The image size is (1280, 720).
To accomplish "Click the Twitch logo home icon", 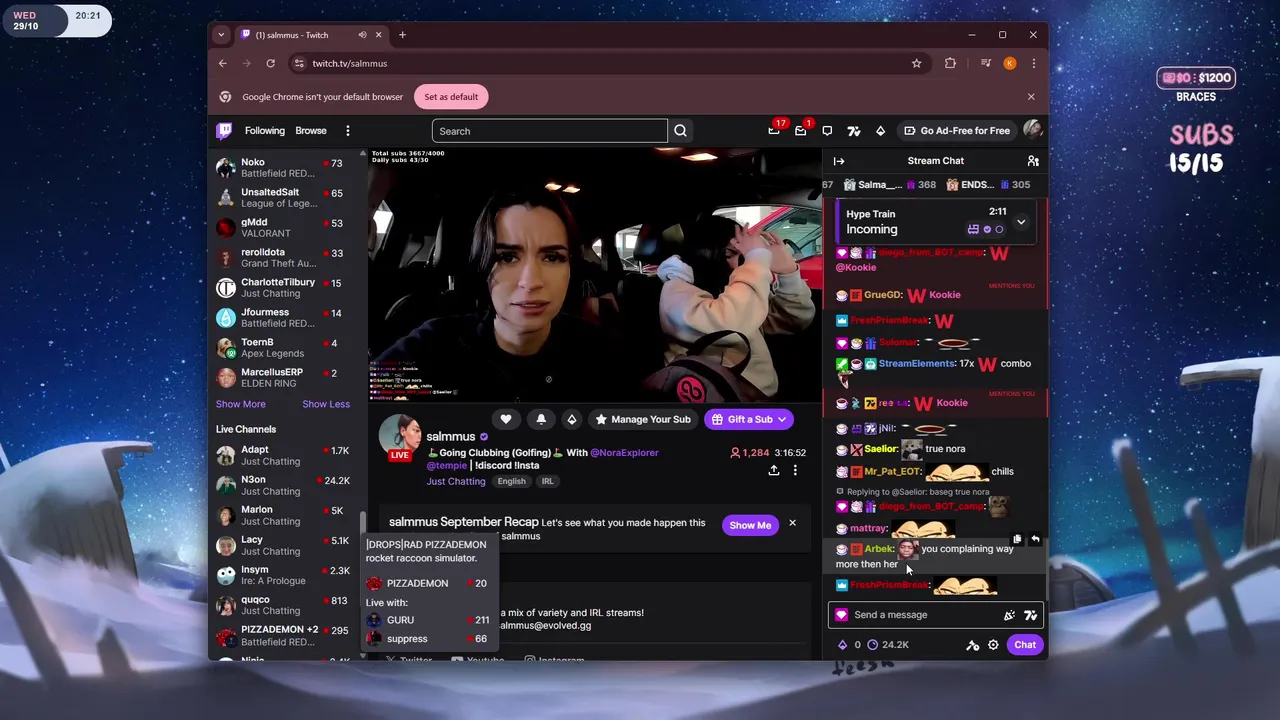I will pyautogui.click(x=225, y=131).
